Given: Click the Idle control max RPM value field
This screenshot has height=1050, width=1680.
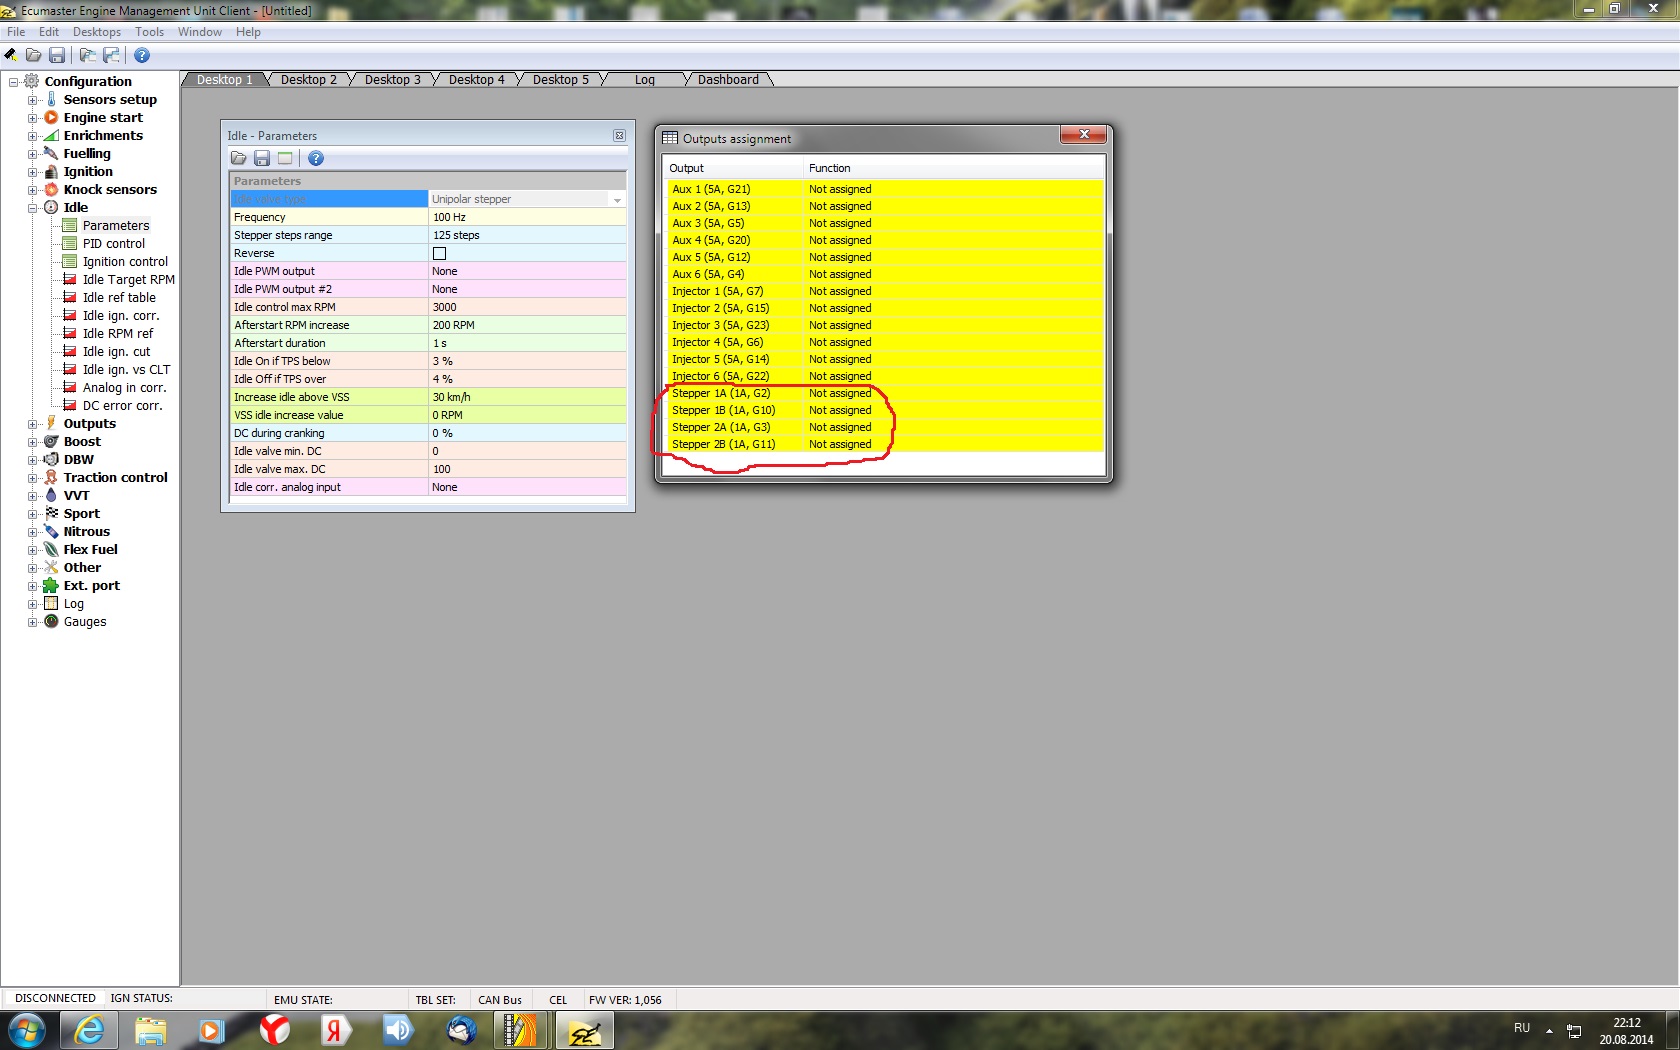Looking at the screenshot, I should pyautogui.click(x=526, y=307).
